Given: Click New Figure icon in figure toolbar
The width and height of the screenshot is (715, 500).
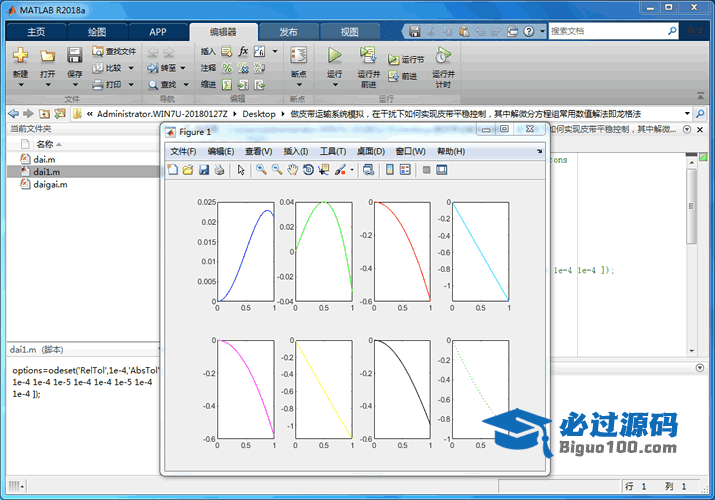Looking at the screenshot, I should click(173, 170).
